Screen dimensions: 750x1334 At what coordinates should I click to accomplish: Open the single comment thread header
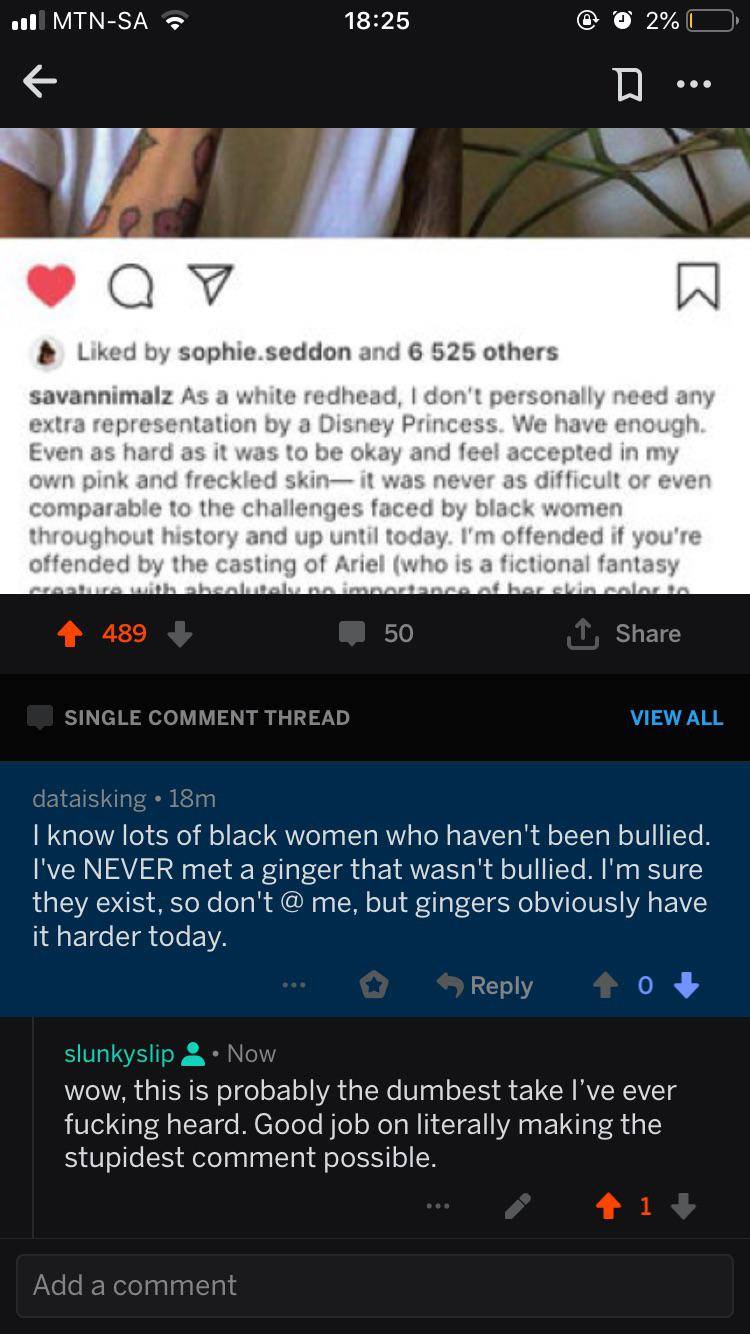click(x=207, y=717)
